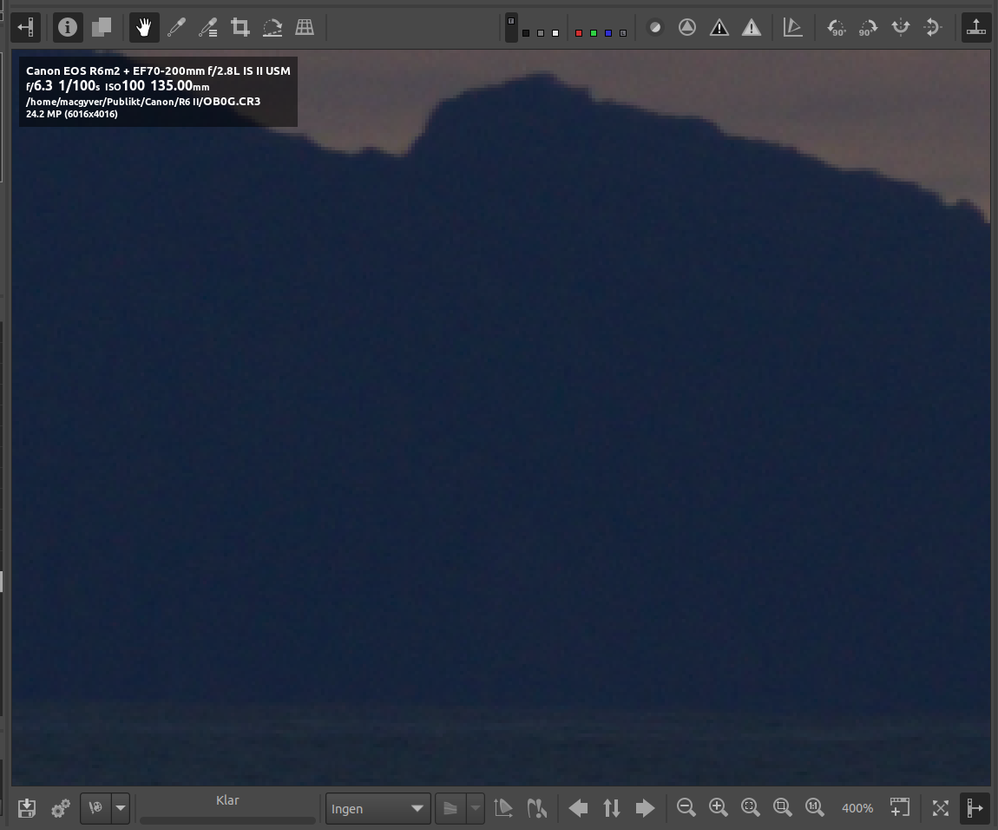Select the Hand pan tool
This screenshot has width=998, height=830.
(x=144, y=27)
